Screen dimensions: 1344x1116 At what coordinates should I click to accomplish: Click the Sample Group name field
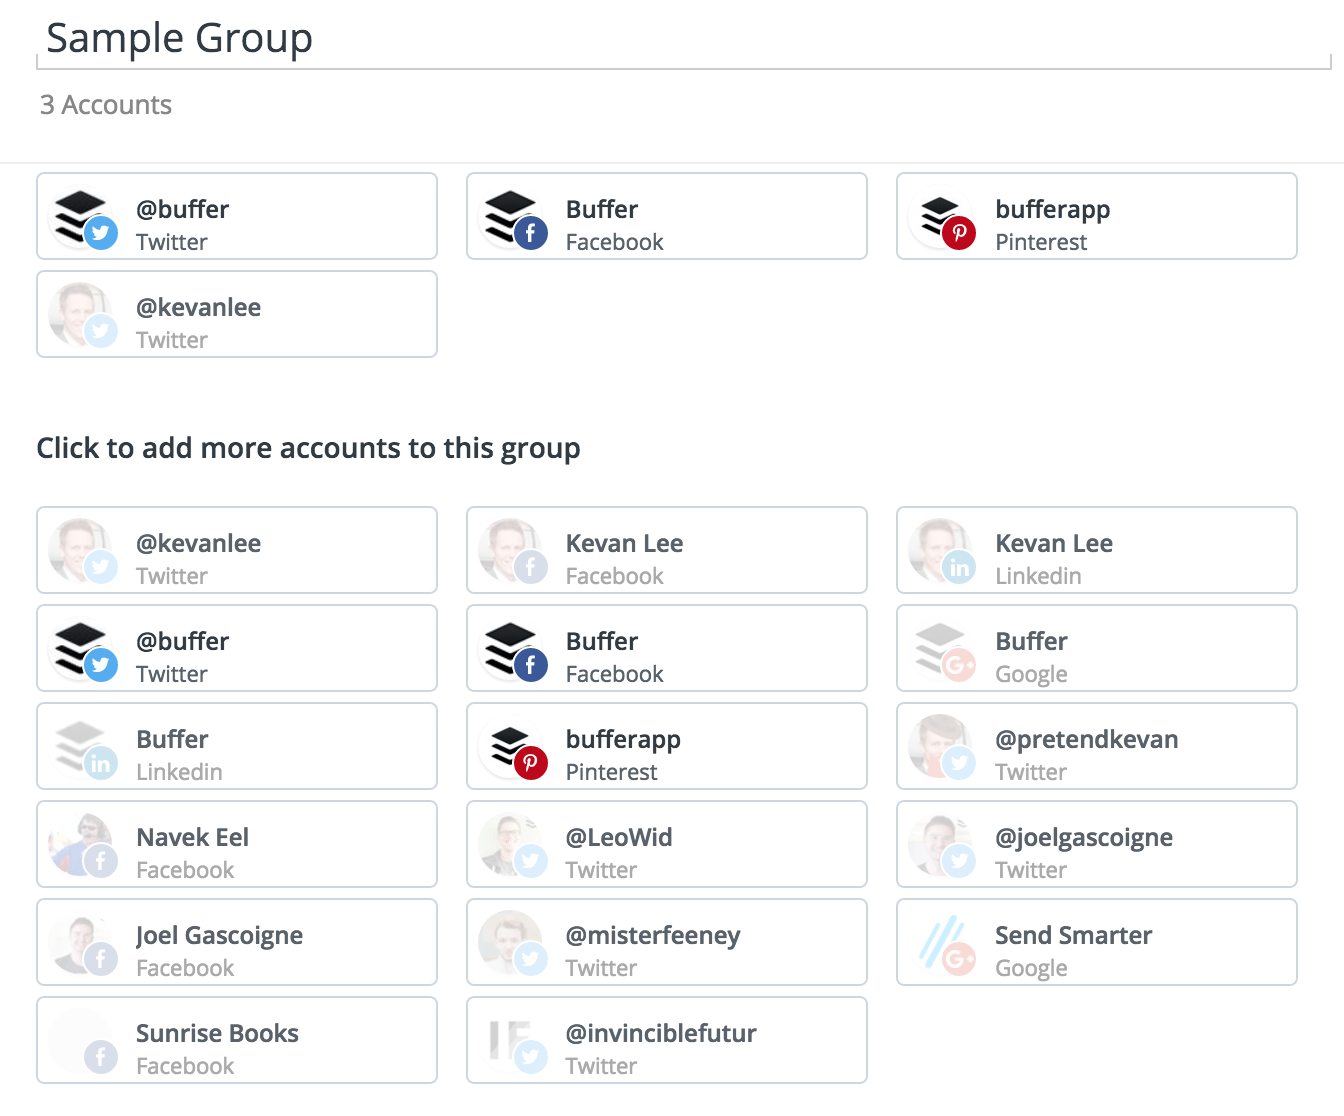(x=180, y=38)
